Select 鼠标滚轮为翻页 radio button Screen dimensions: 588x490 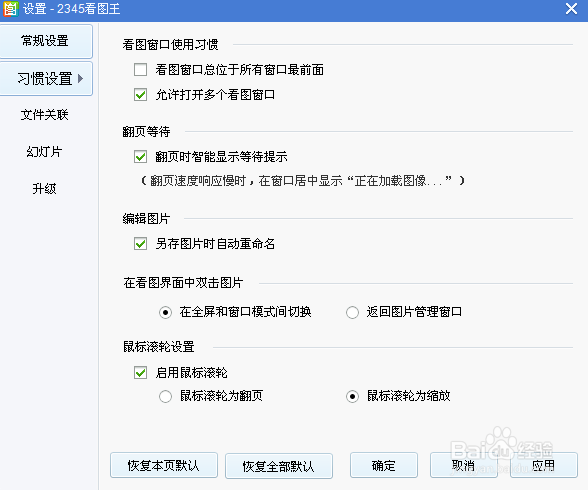pyautogui.click(x=165, y=396)
